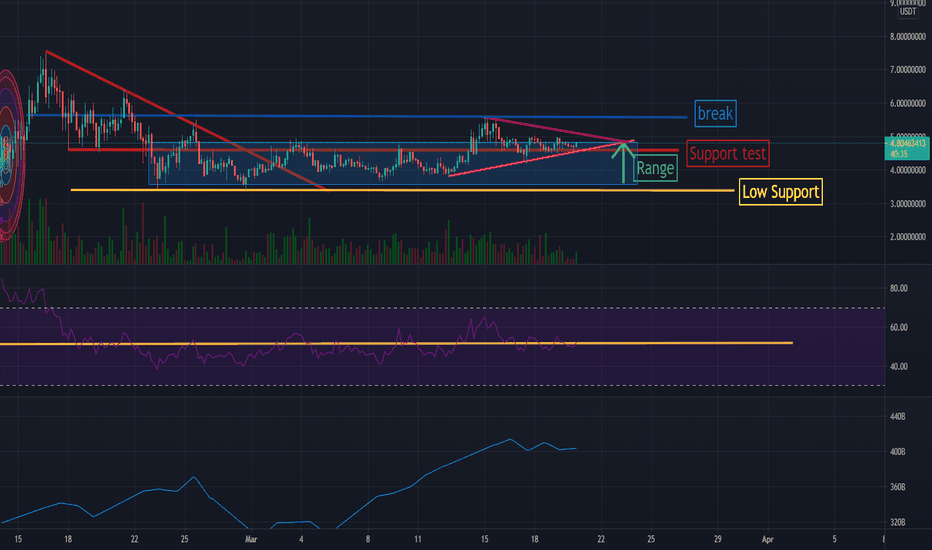Click the green "Range" label box
Viewport: 932px width, 550px height.
click(x=656, y=168)
